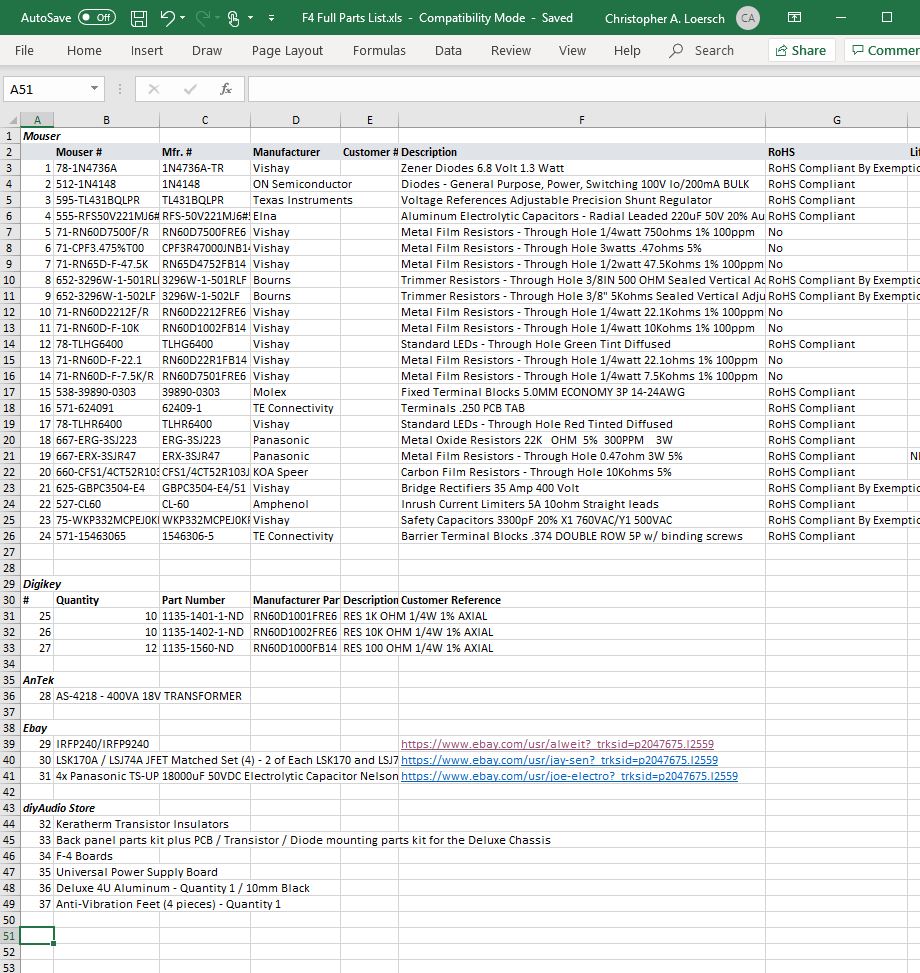The image size is (920, 973).
Task: Click the Ribbon Display Options icon
Action: tap(794, 17)
